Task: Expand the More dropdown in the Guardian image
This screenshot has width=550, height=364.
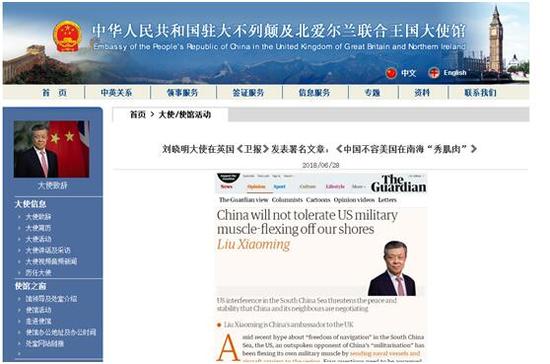Action: click(359, 187)
